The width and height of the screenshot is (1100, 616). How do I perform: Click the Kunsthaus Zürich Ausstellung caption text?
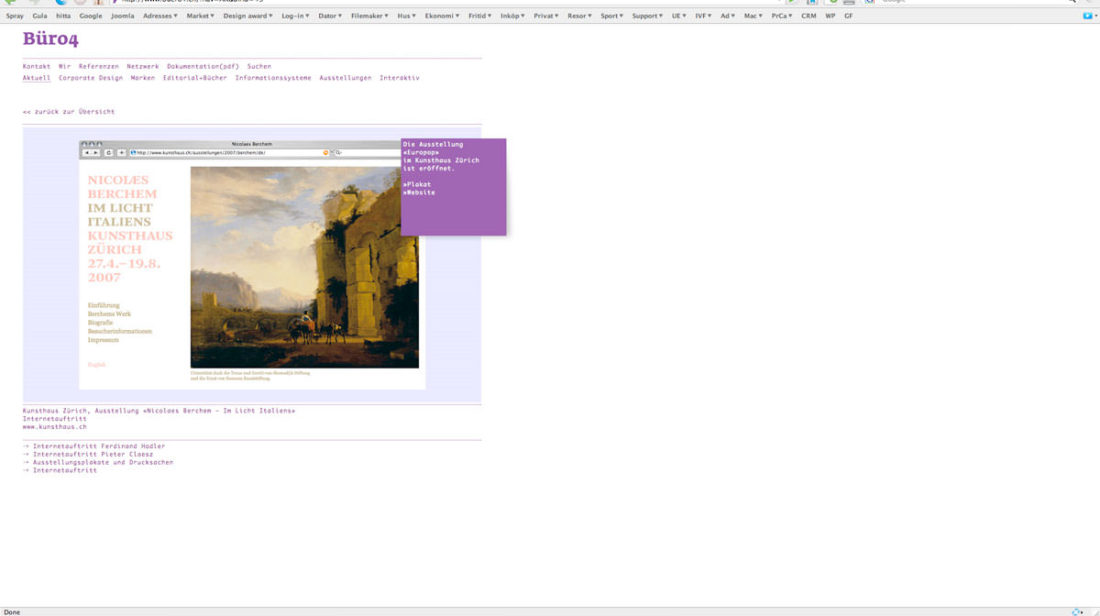click(159, 410)
